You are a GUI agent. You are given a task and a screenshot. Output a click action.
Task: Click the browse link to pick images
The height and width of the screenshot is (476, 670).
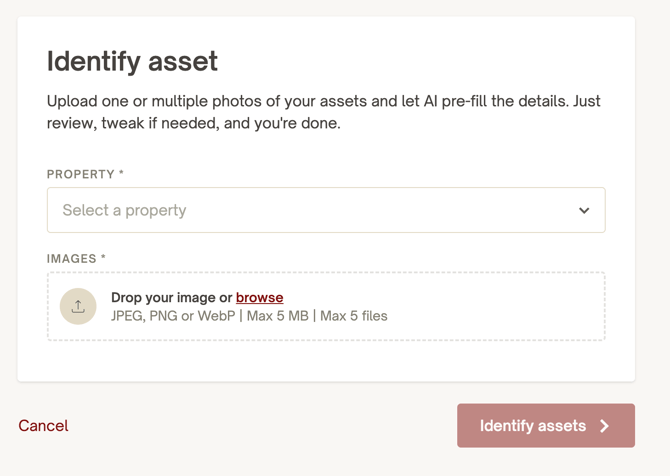pyautogui.click(x=259, y=297)
